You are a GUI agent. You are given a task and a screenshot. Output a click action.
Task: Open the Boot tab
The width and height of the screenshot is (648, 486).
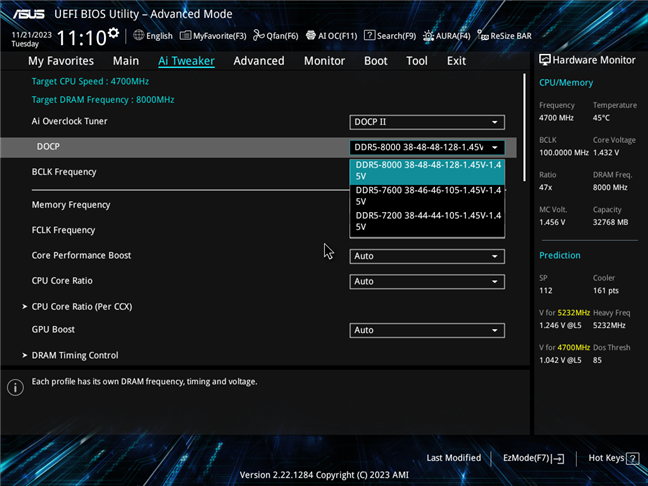[376, 61]
